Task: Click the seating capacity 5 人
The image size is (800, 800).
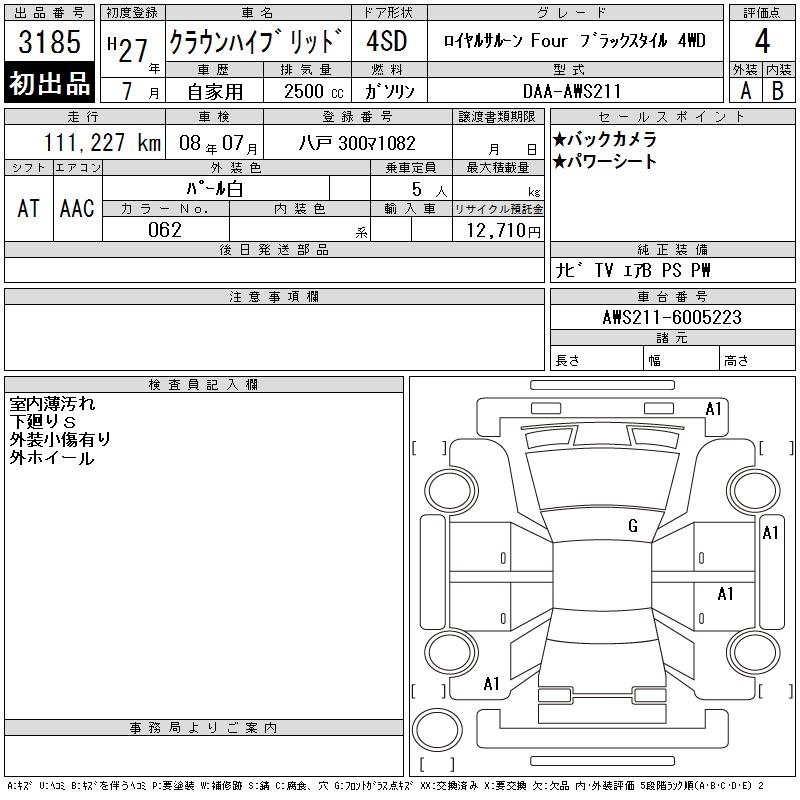Action: pos(429,190)
